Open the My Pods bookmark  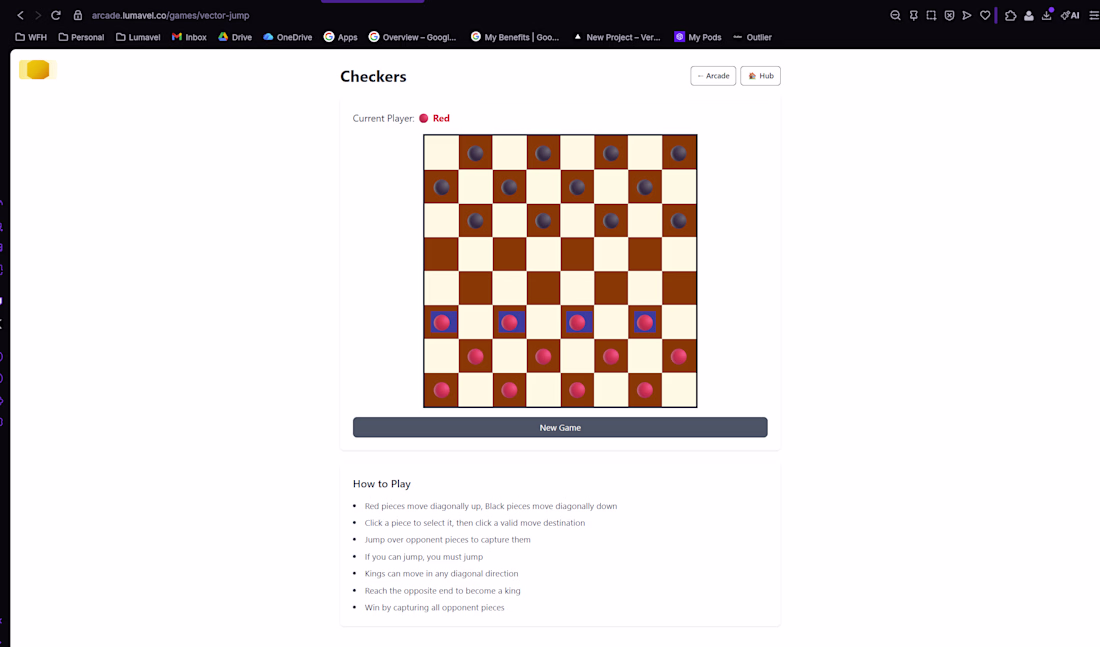[x=698, y=37]
